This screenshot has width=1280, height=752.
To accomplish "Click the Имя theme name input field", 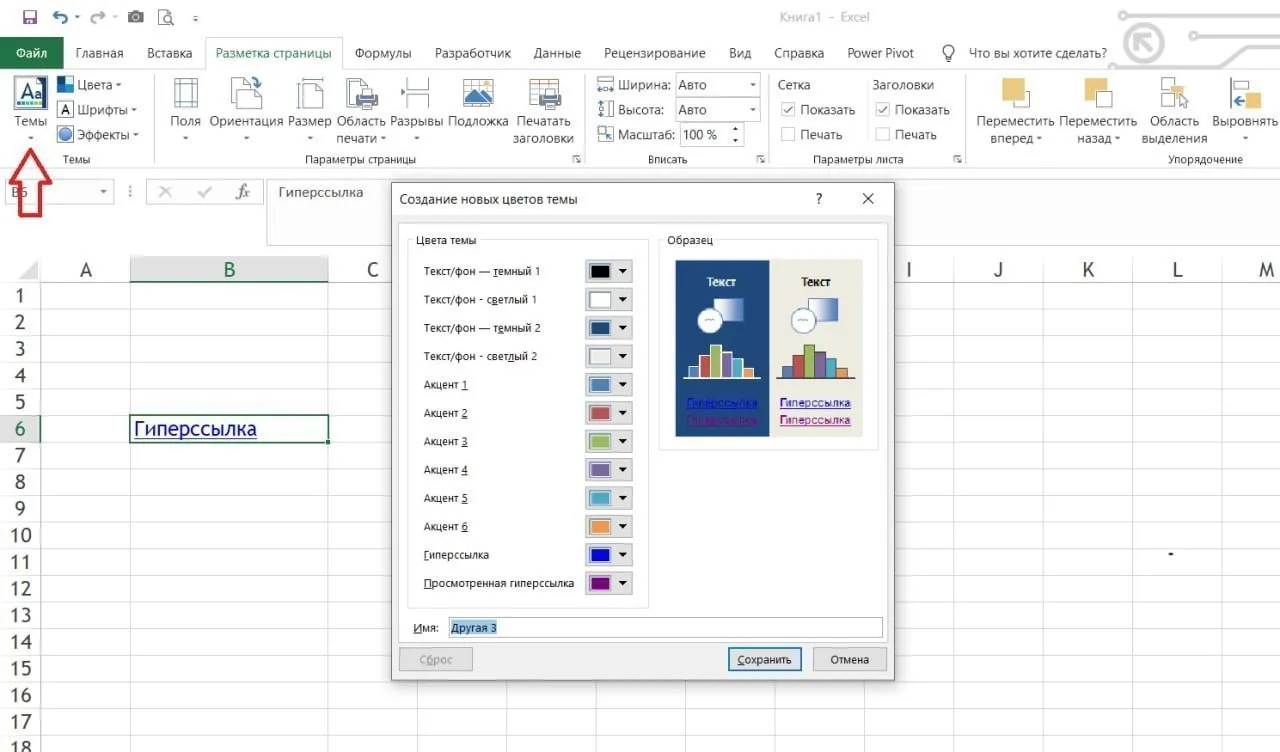I will click(x=665, y=627).
